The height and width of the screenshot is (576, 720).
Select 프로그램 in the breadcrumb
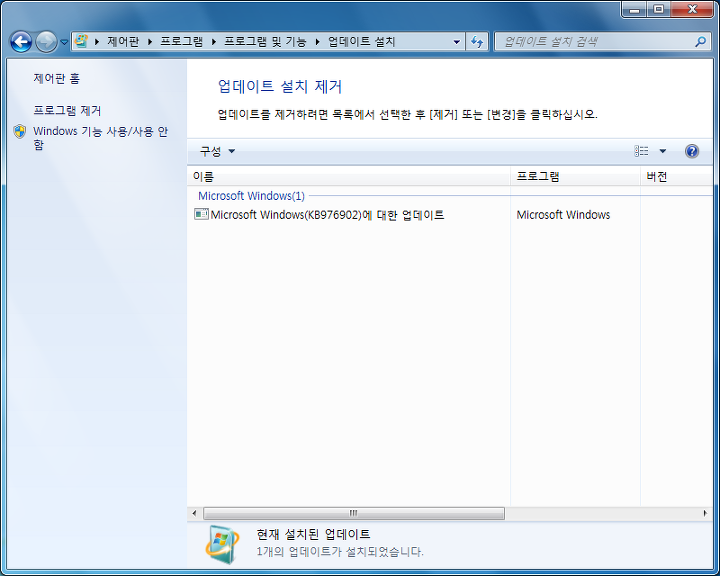pyautogui.click(x=181, y=41)
